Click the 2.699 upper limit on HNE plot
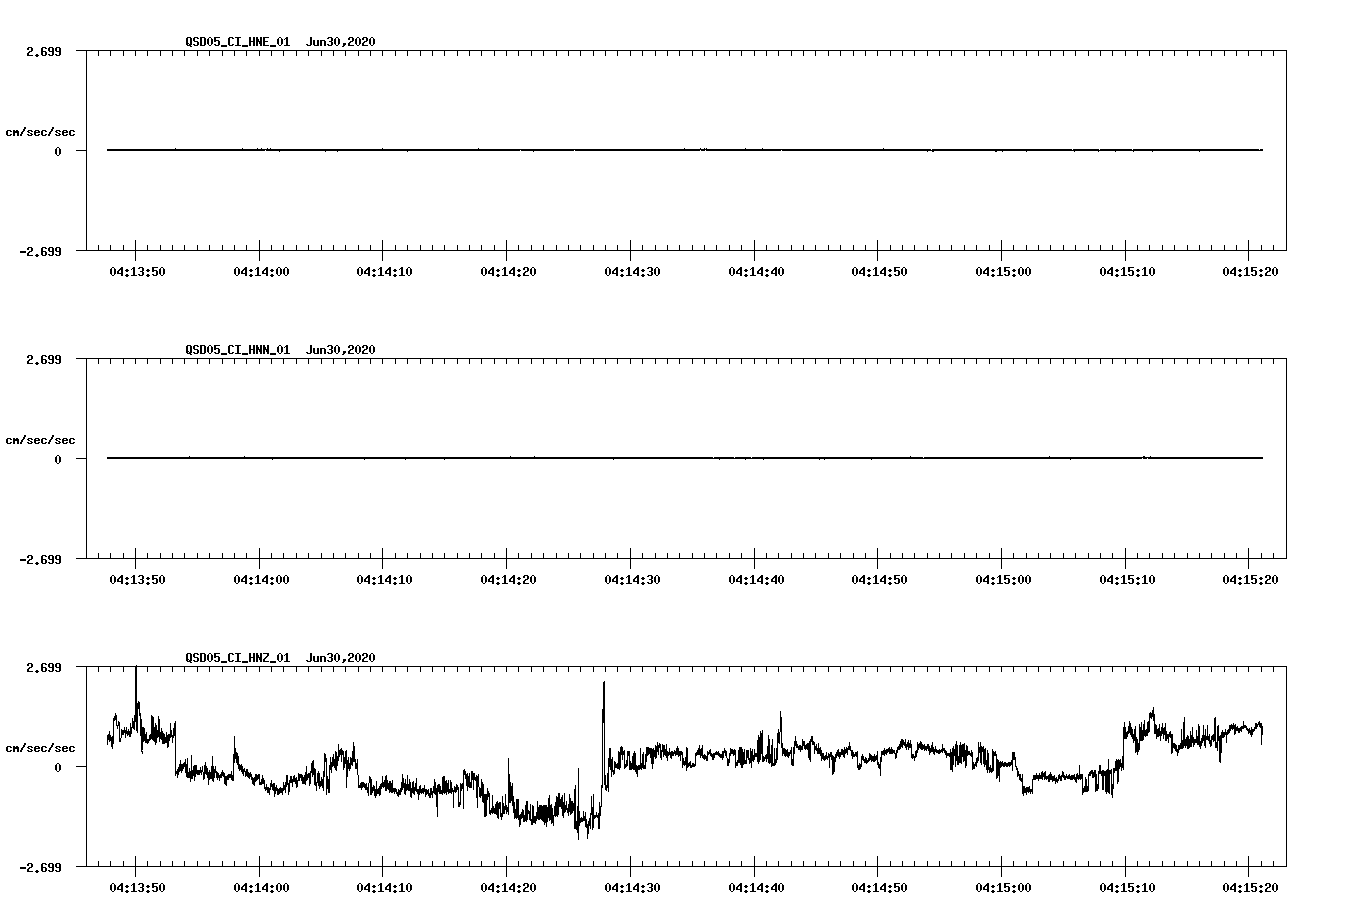Image resolution: width=1358 pixels, height=924 pixels. 43,51
